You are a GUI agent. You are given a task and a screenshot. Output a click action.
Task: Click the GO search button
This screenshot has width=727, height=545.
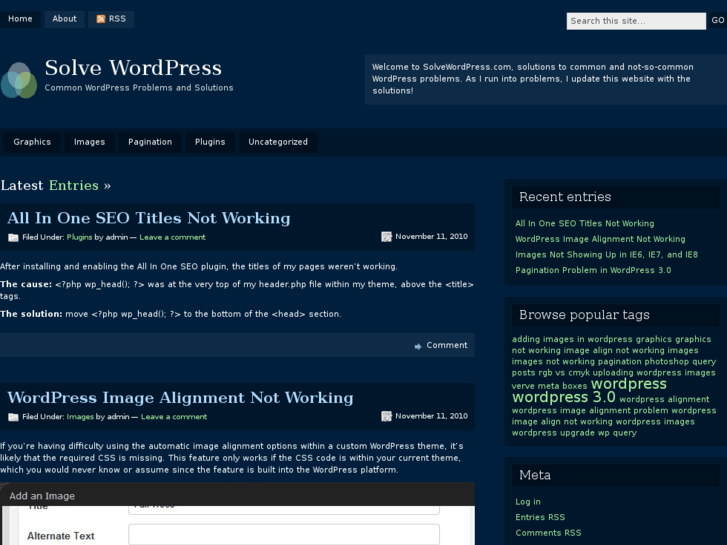pyautogui.click(x=718, y=20)
